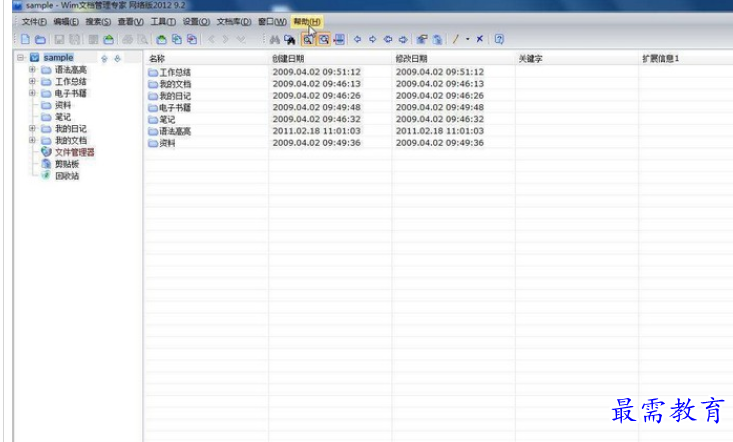Viewport: 733px width, 442px height.
Task: Click the blue right arrow icon
Action: (x=373, y=39)
